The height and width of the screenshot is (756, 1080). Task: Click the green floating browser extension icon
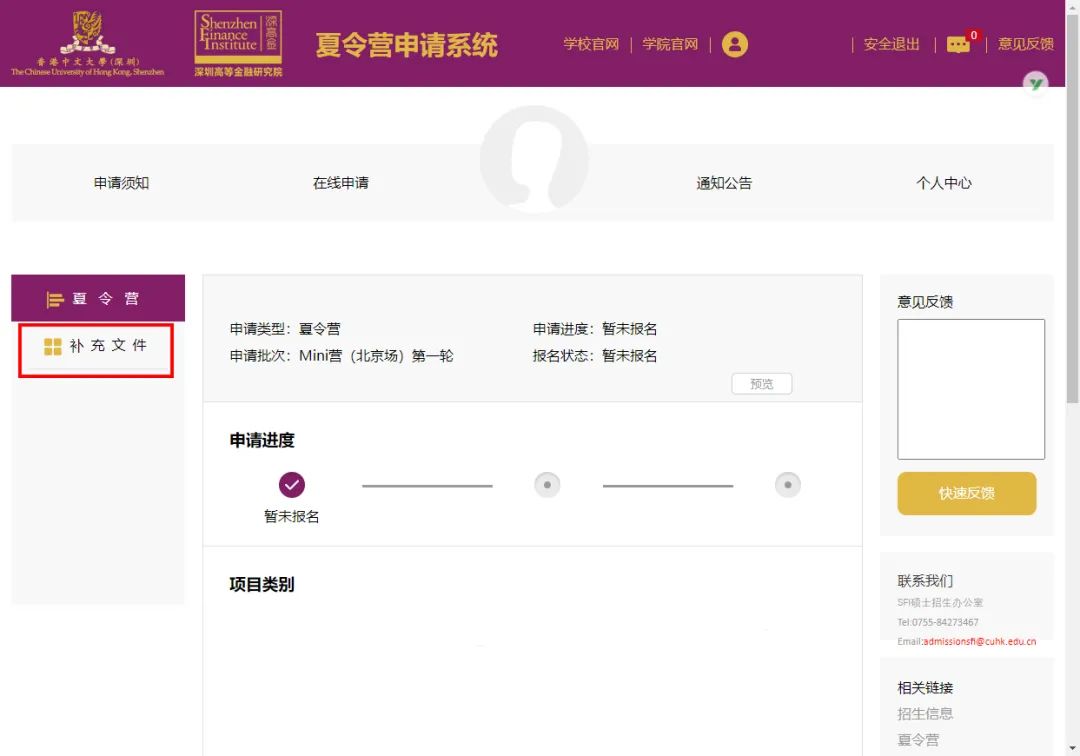(1035, 84)
